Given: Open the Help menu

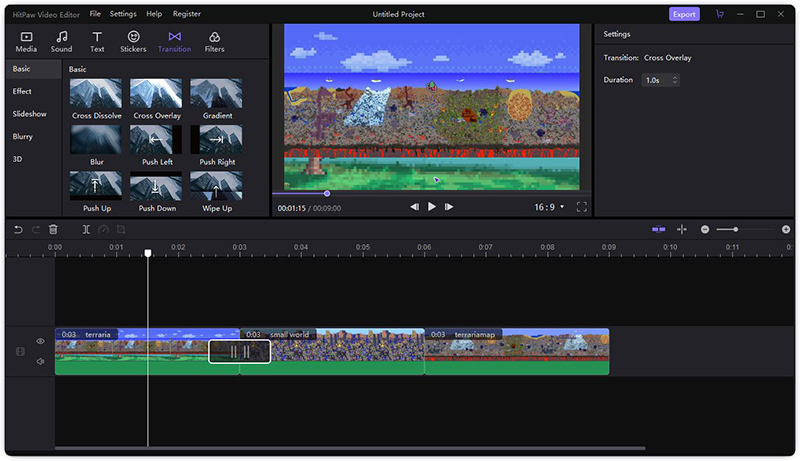Looking at the screenshot, I should point(154,14).
